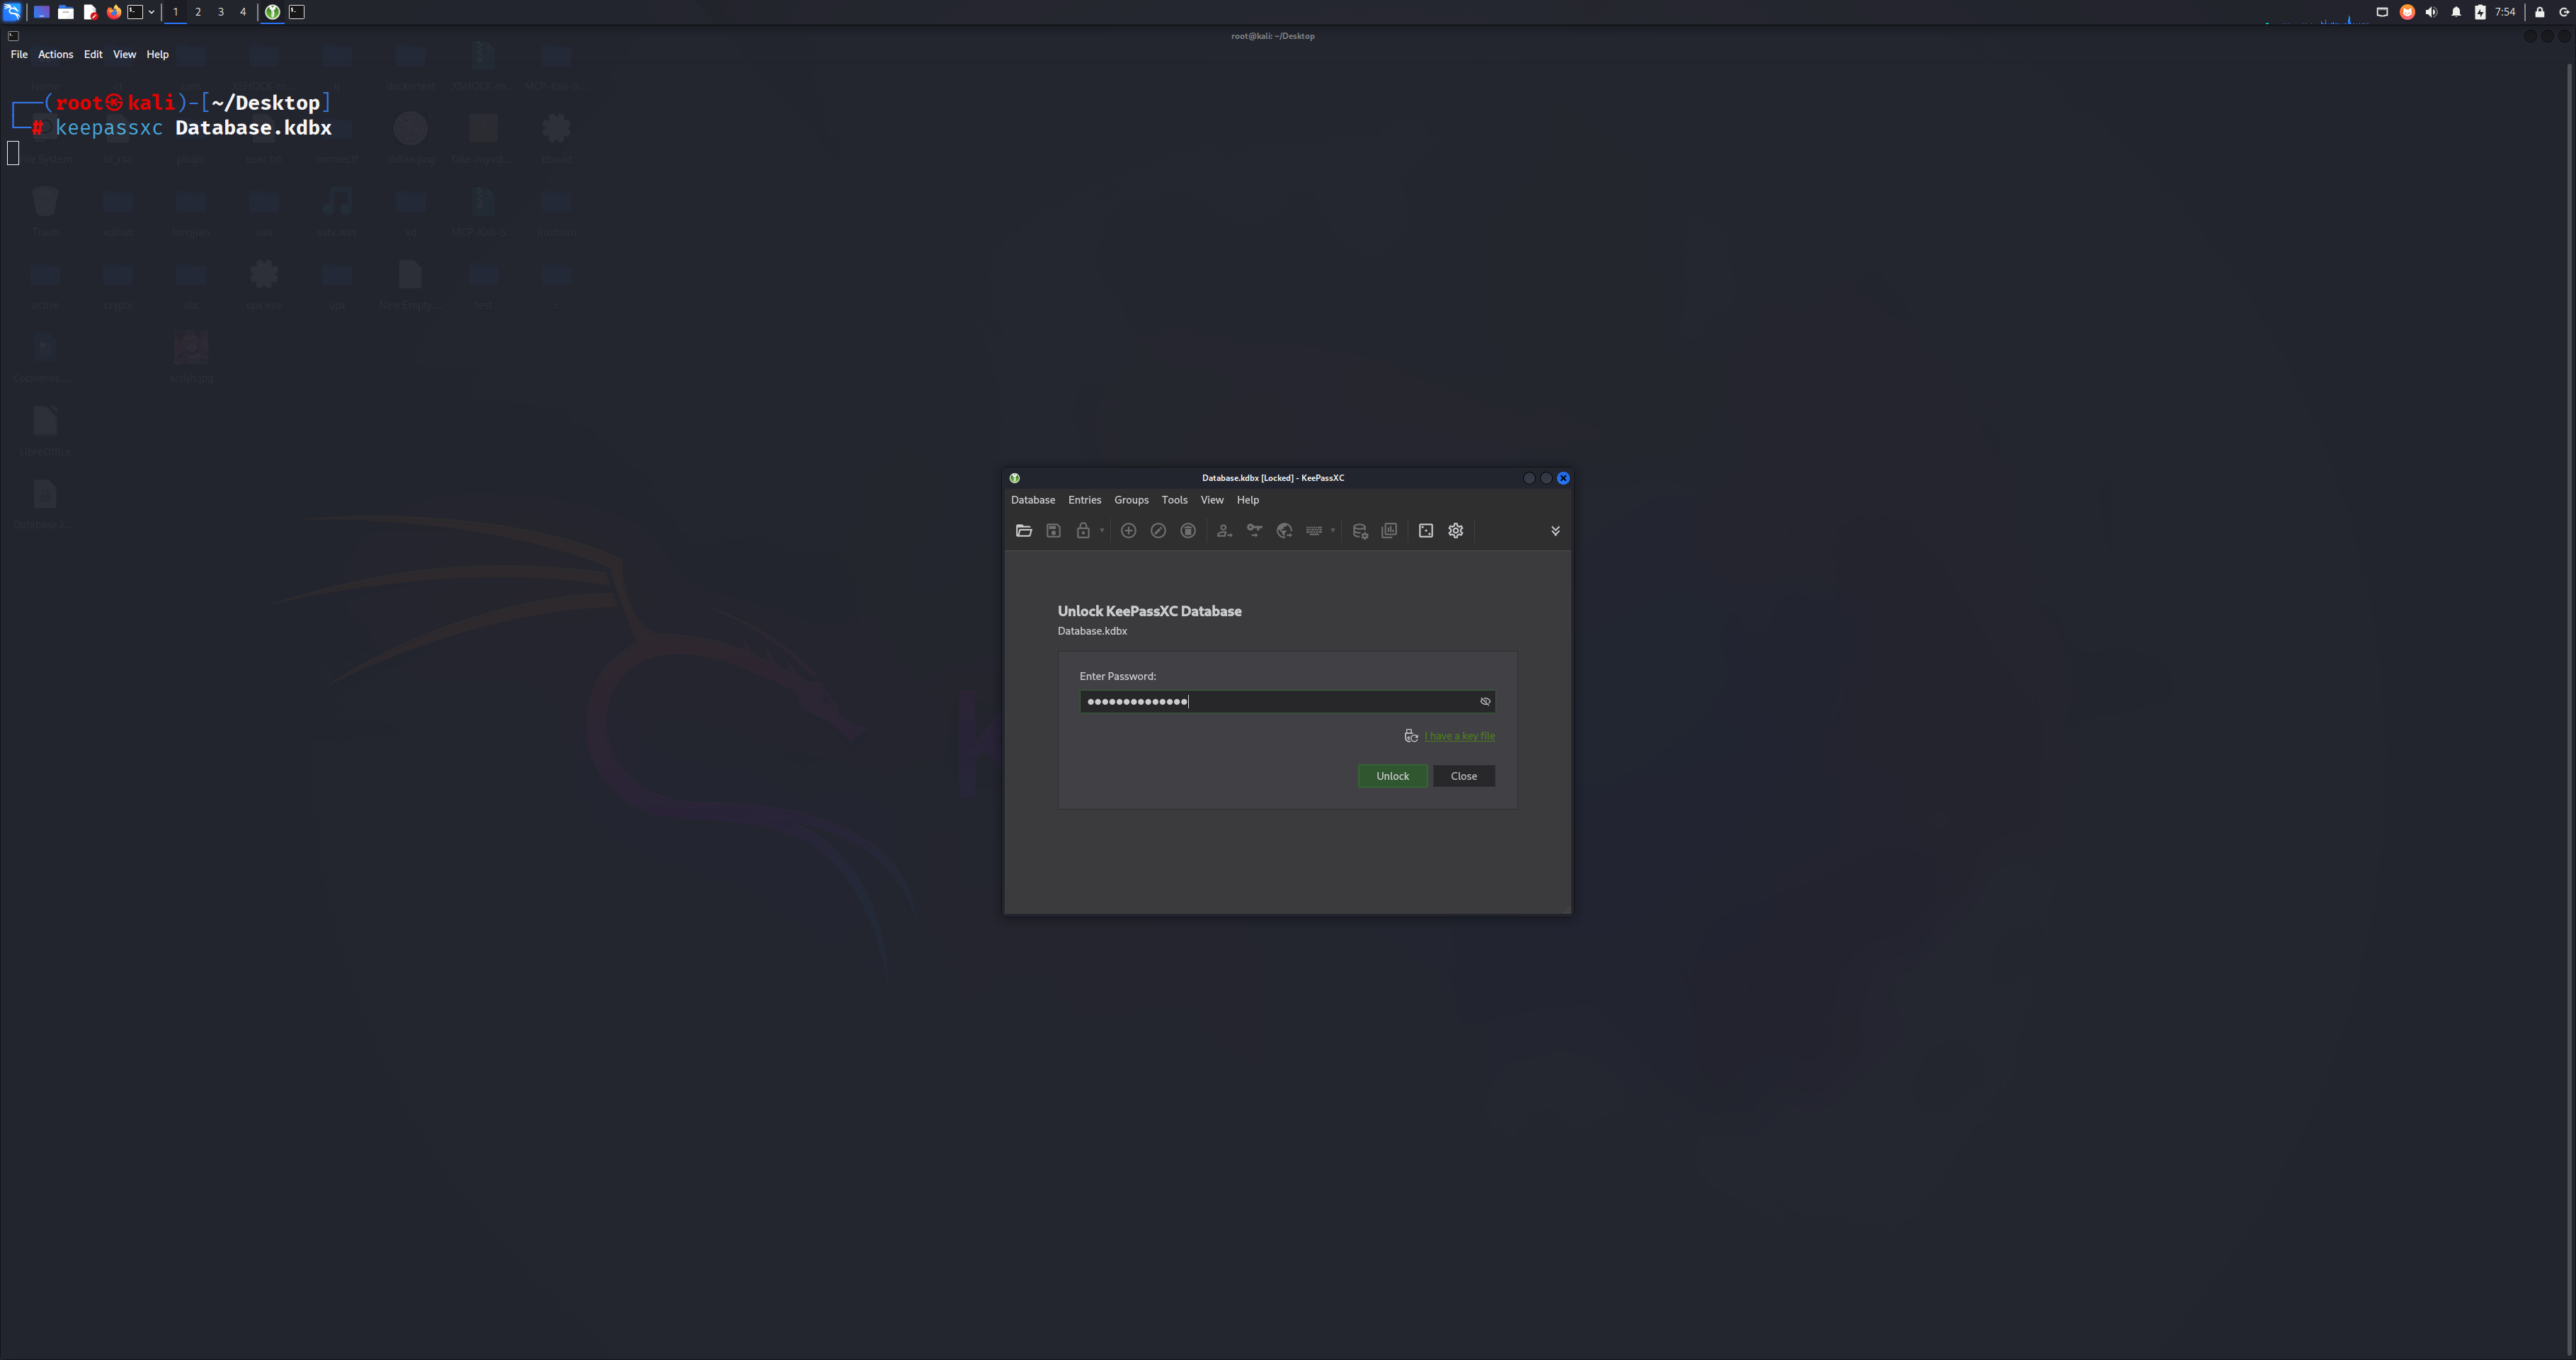Open the password generator dice icon
The width and height of the screenshot is (2576, 1360).
pos(1426,531)
